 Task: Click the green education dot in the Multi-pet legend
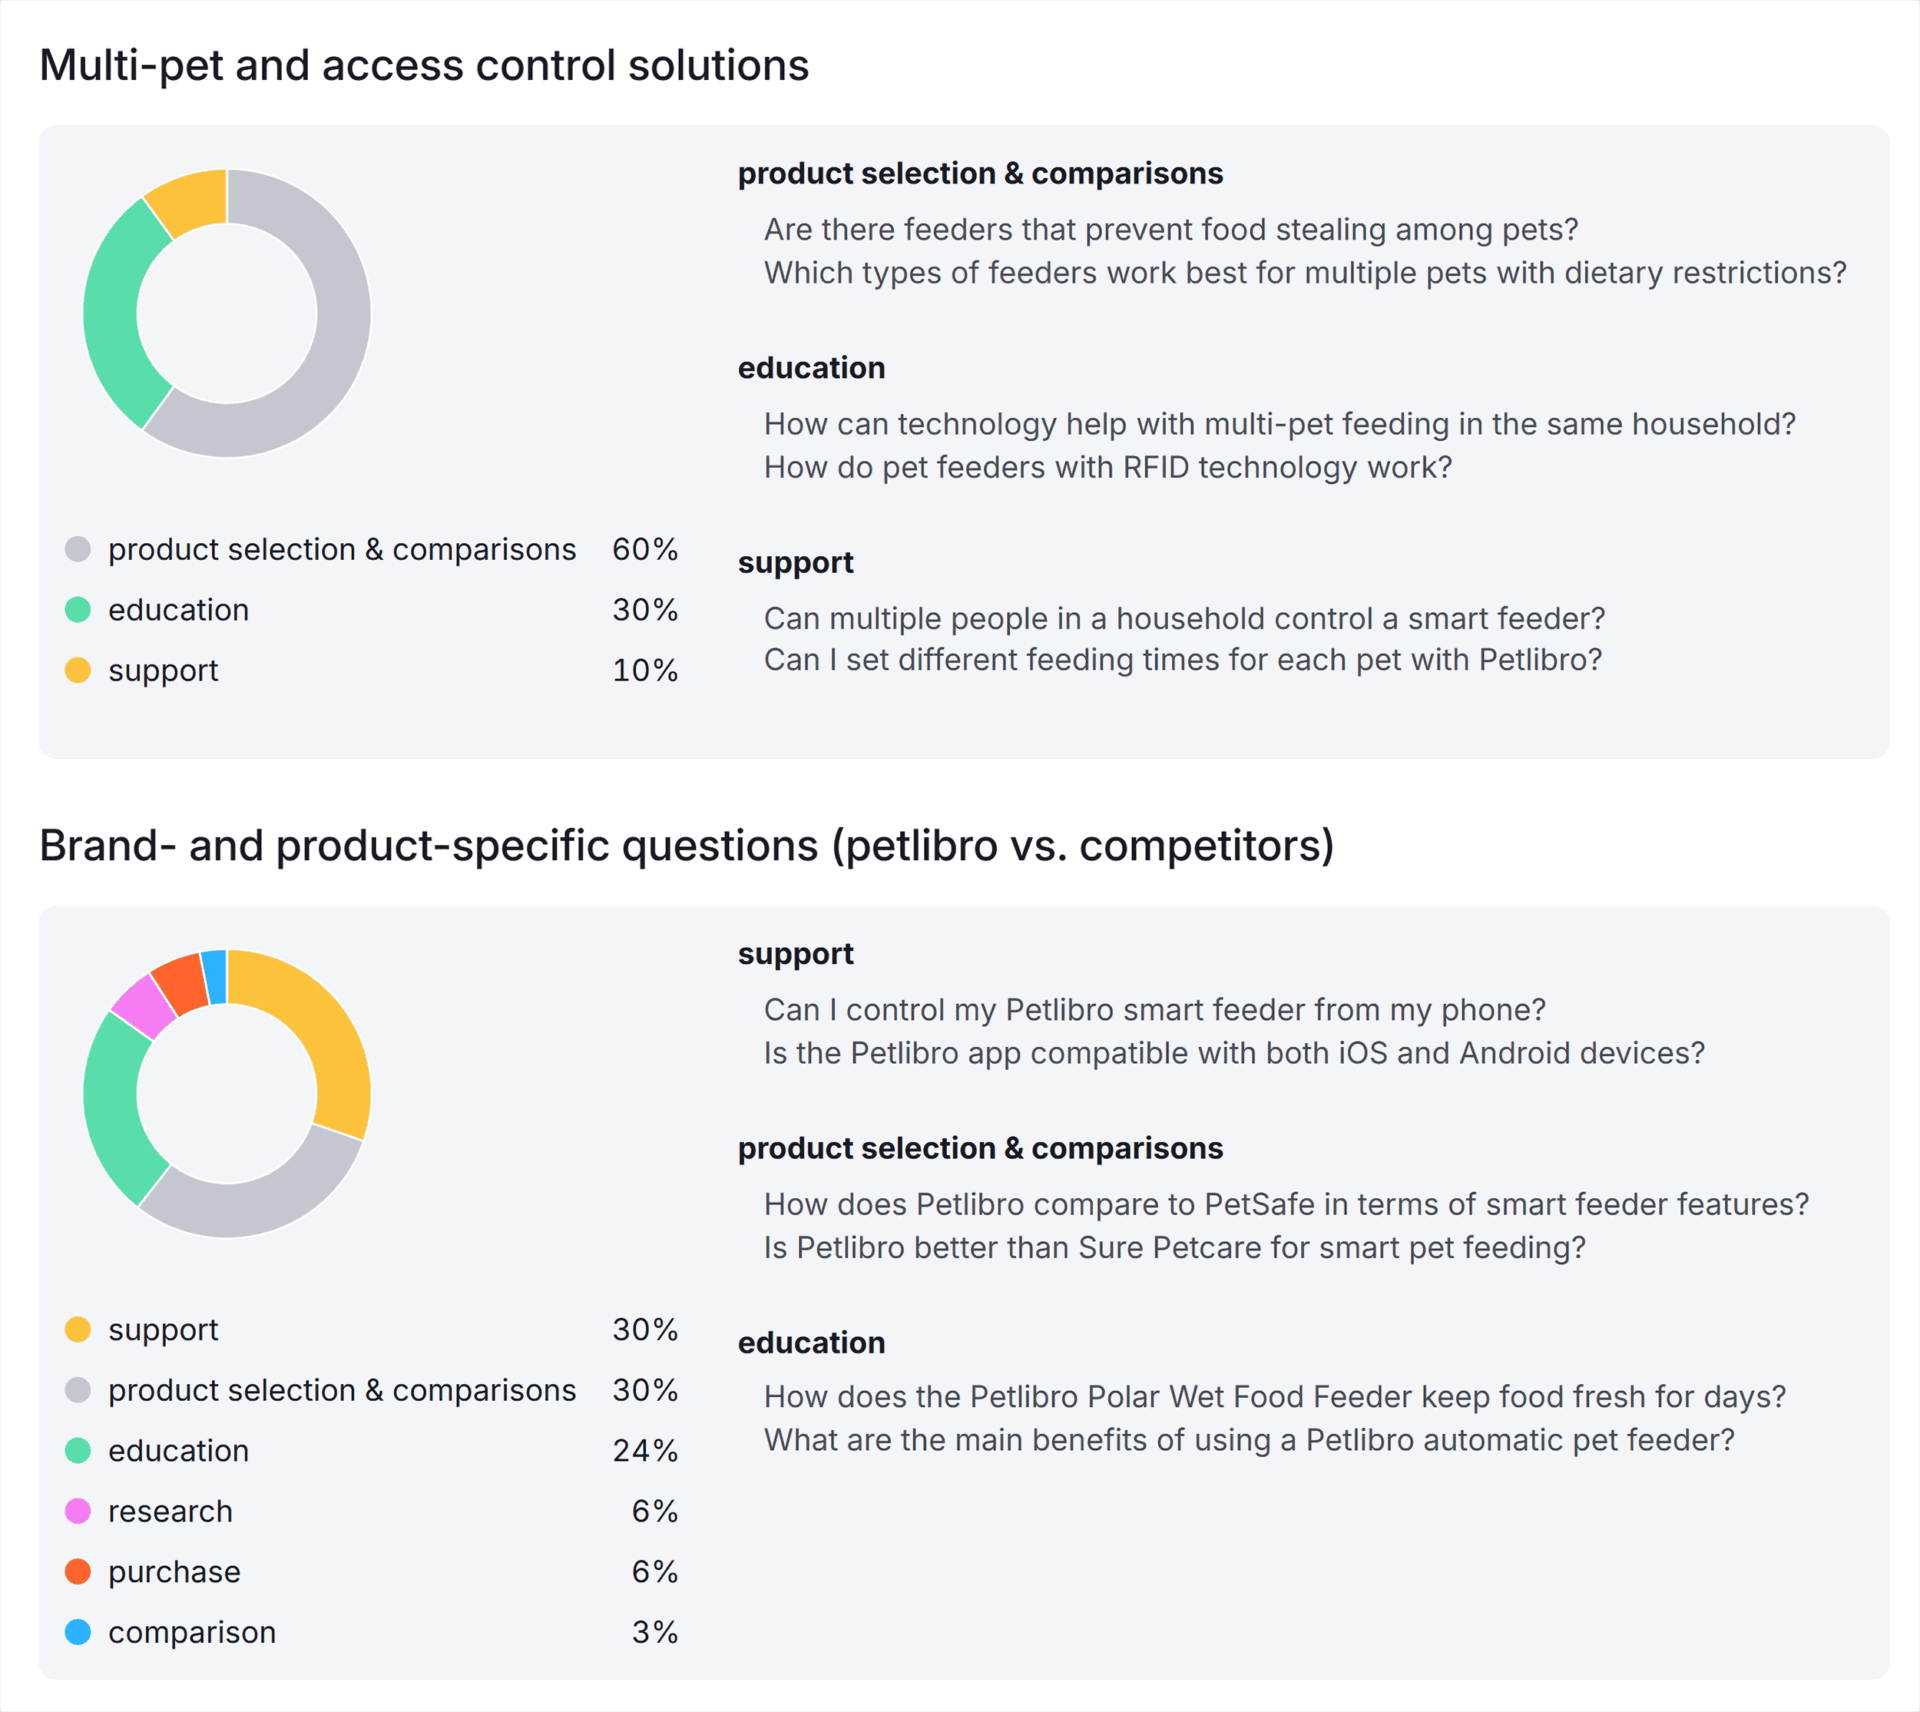[x=78, y=610]
